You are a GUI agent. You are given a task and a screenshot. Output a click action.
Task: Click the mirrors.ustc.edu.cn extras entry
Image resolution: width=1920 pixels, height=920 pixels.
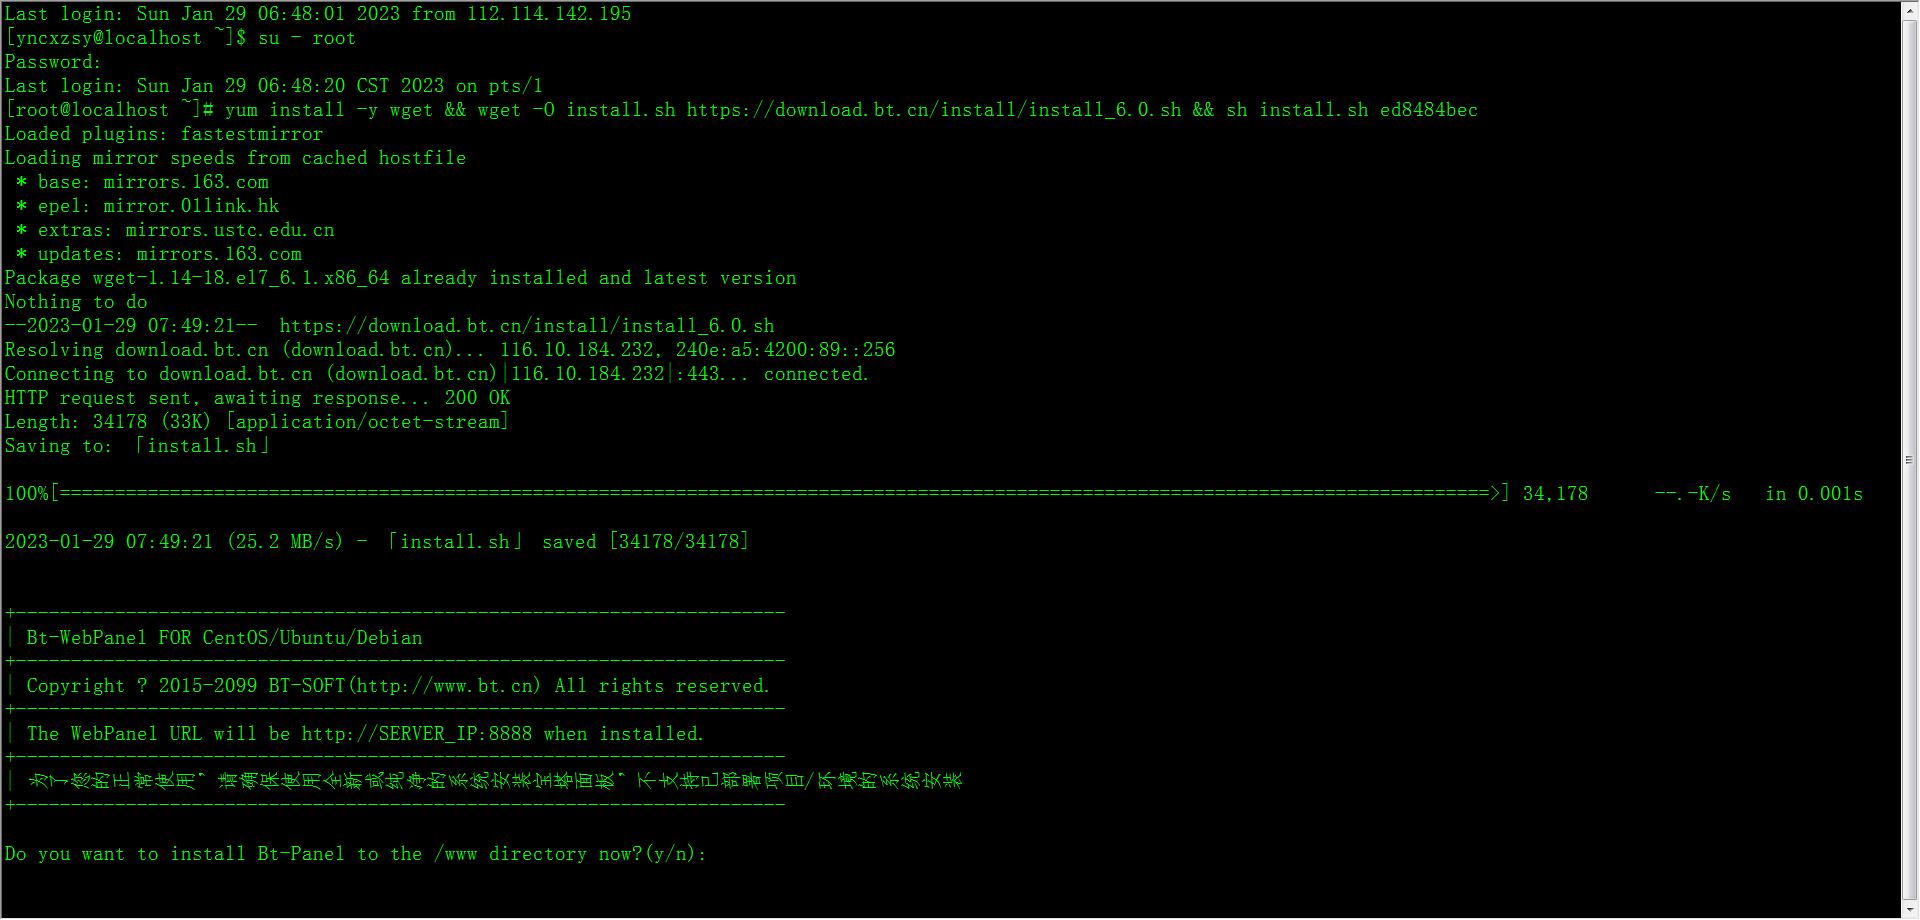tap(230, 230)
